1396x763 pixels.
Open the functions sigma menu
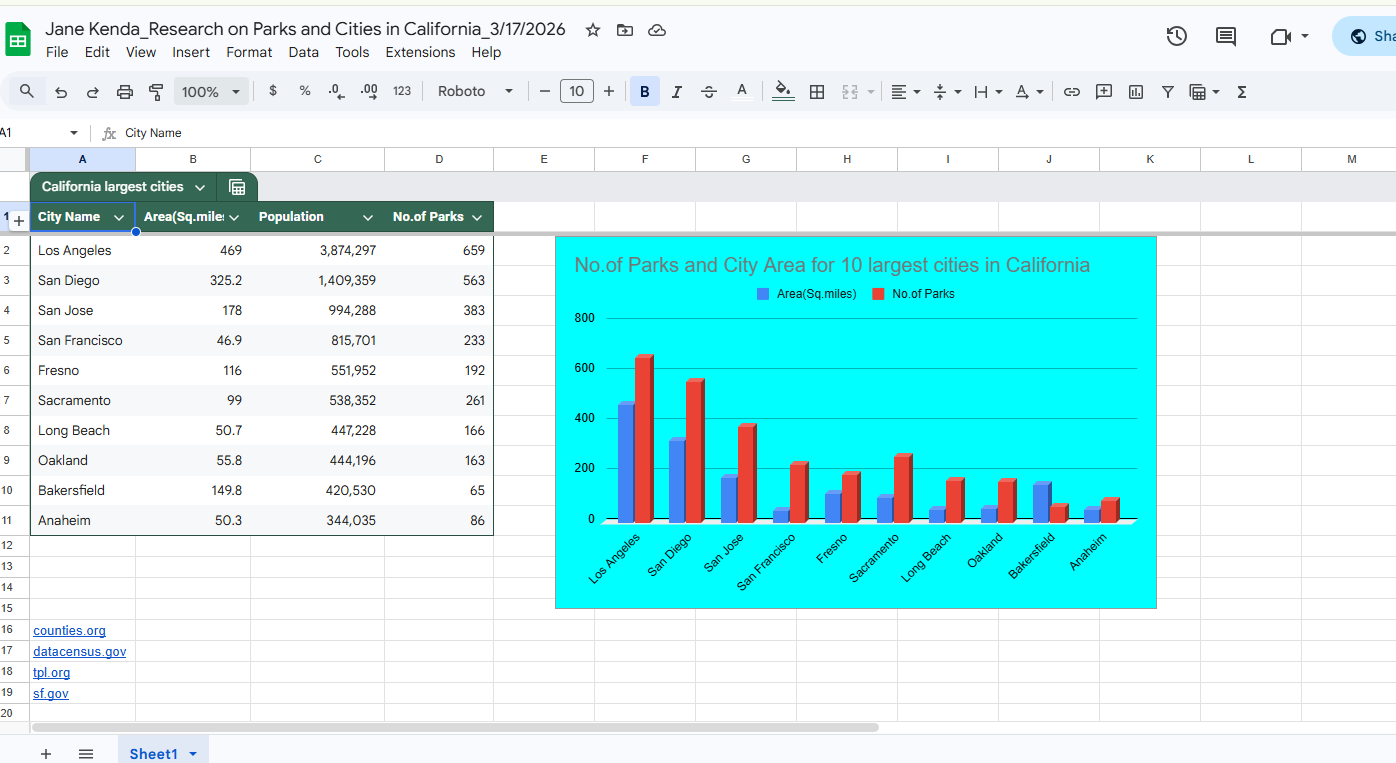(x=1242, y=92)
